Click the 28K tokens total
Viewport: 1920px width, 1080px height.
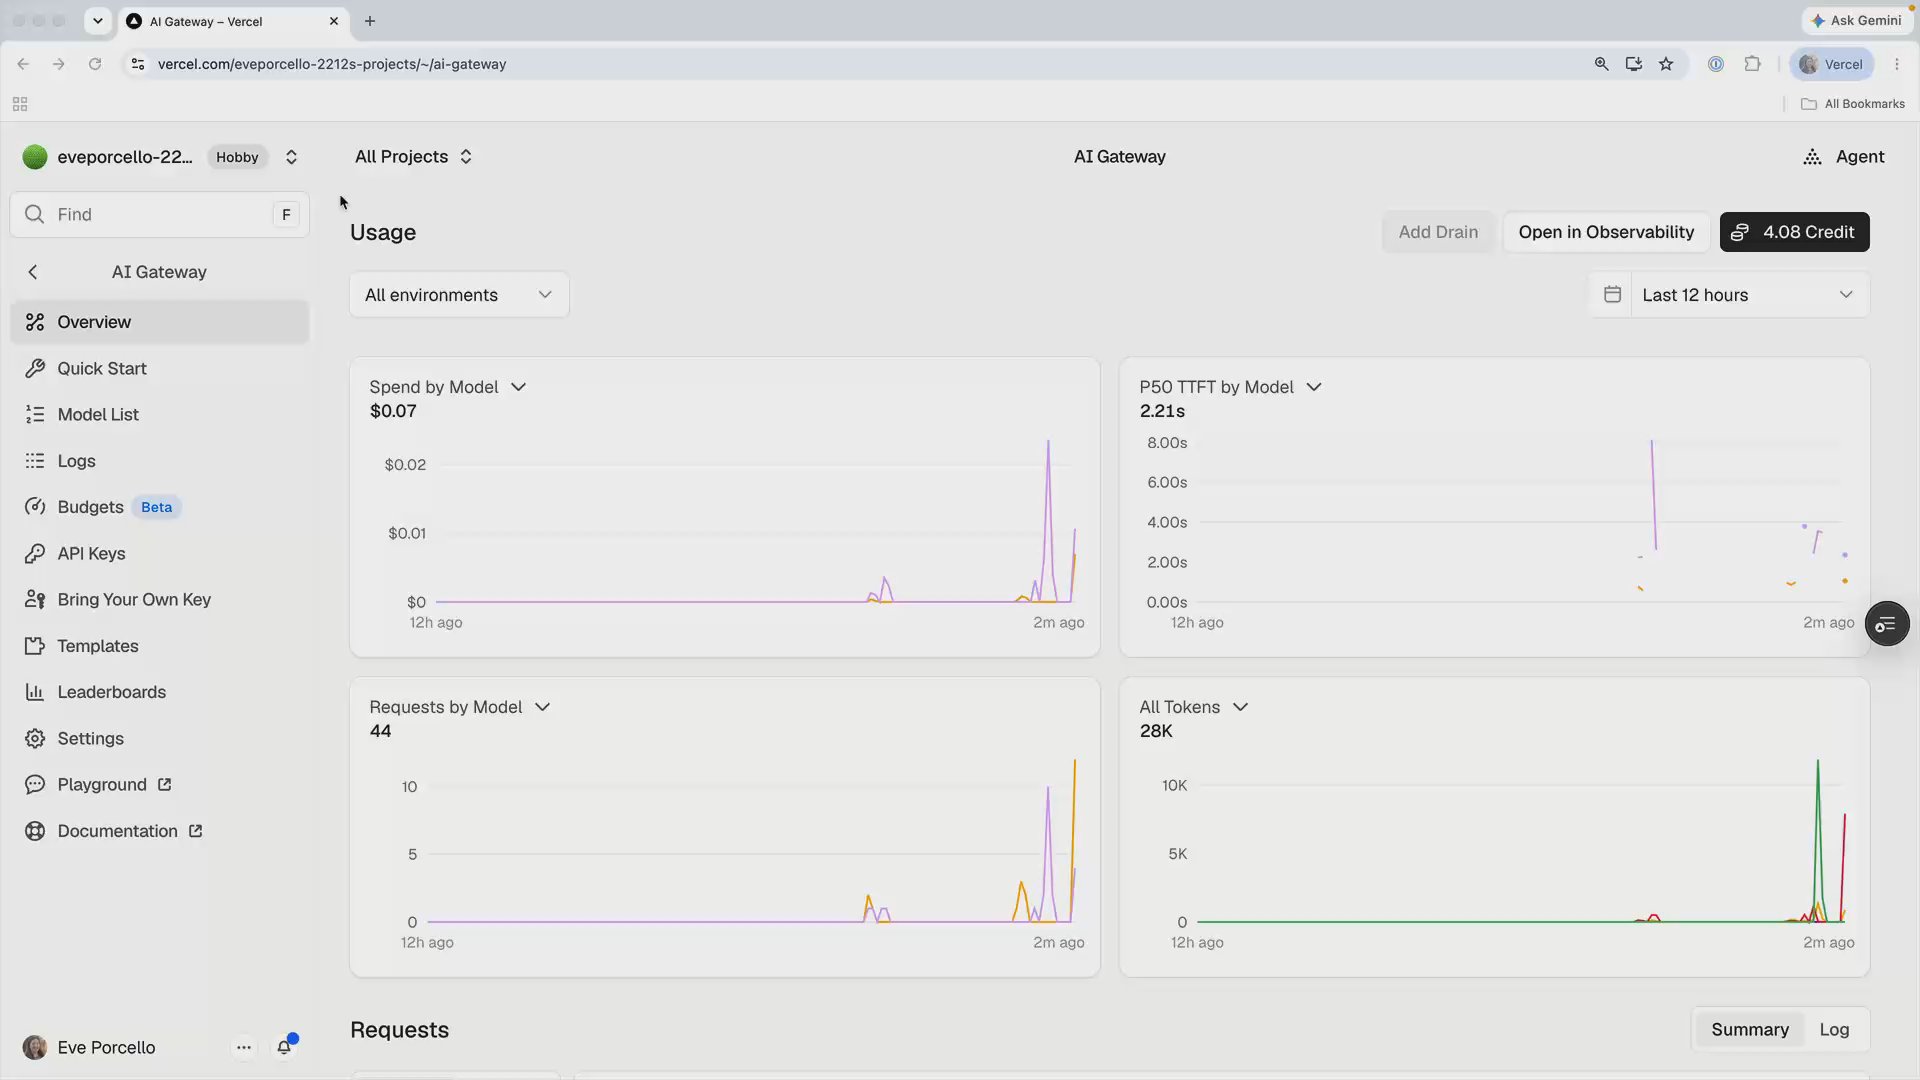click(x=1156, y=731)
